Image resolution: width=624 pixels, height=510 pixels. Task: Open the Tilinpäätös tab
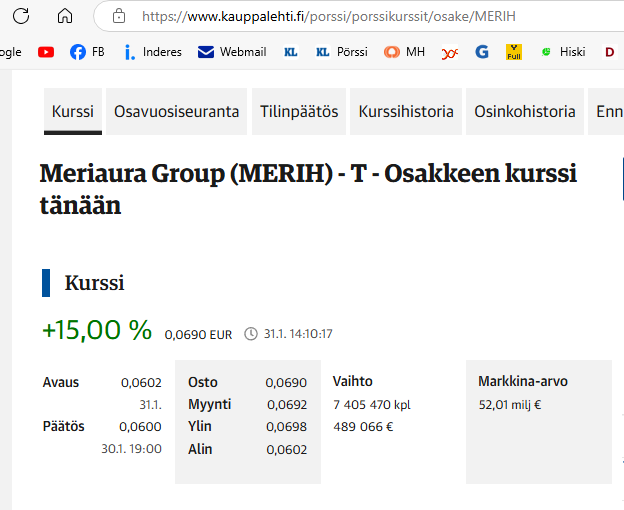[299, 112]
